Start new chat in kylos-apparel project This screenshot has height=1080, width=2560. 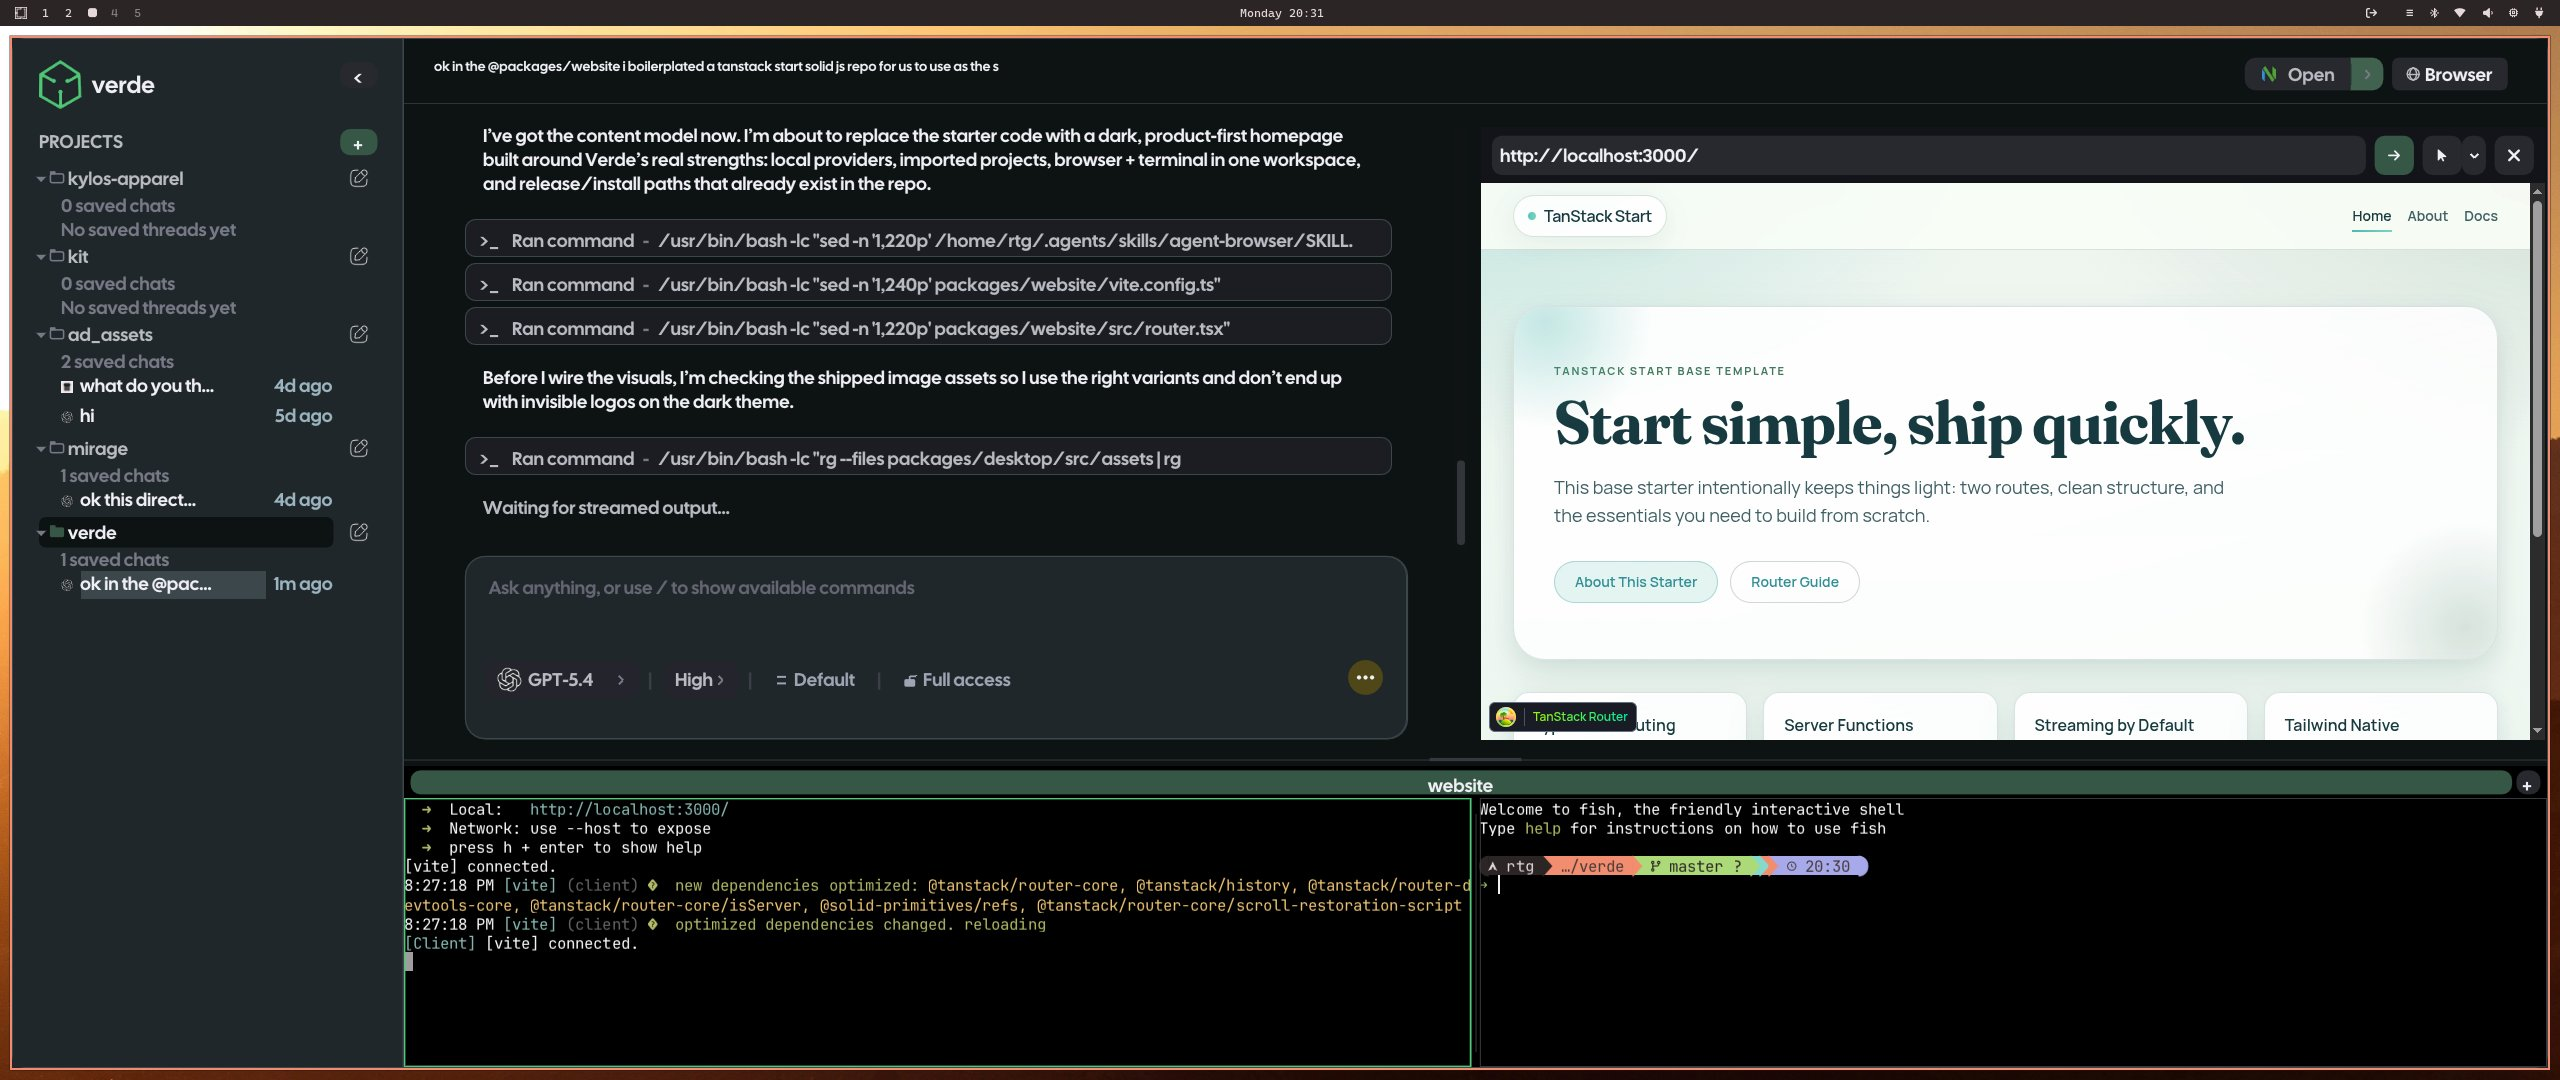point(359,179)
